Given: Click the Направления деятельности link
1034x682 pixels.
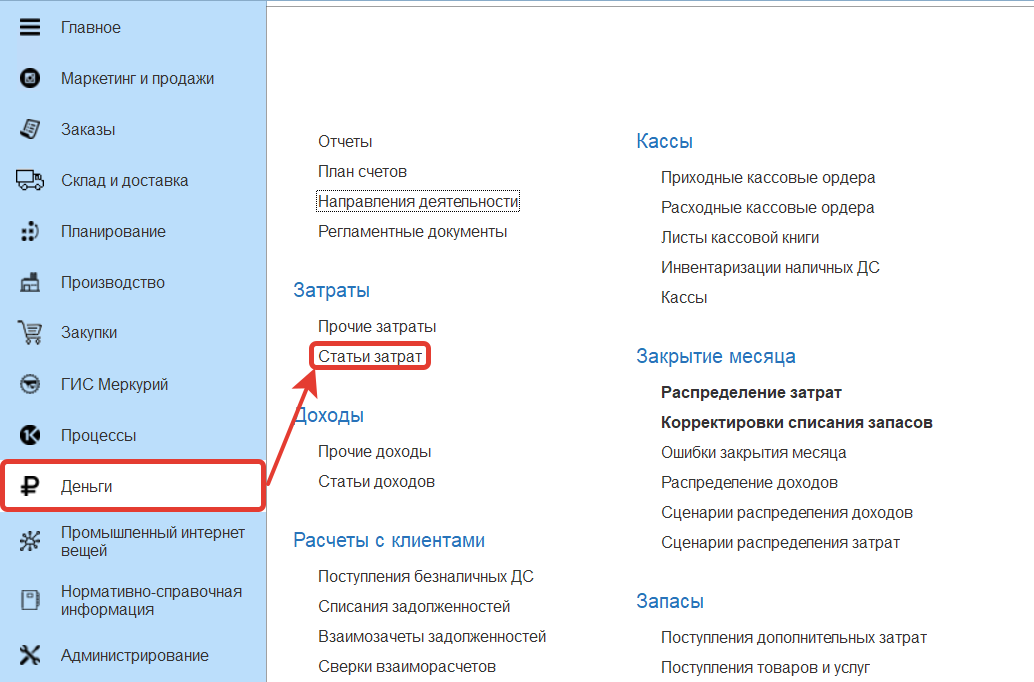Looking at the screenshot, I should click(x=418, y=201).
